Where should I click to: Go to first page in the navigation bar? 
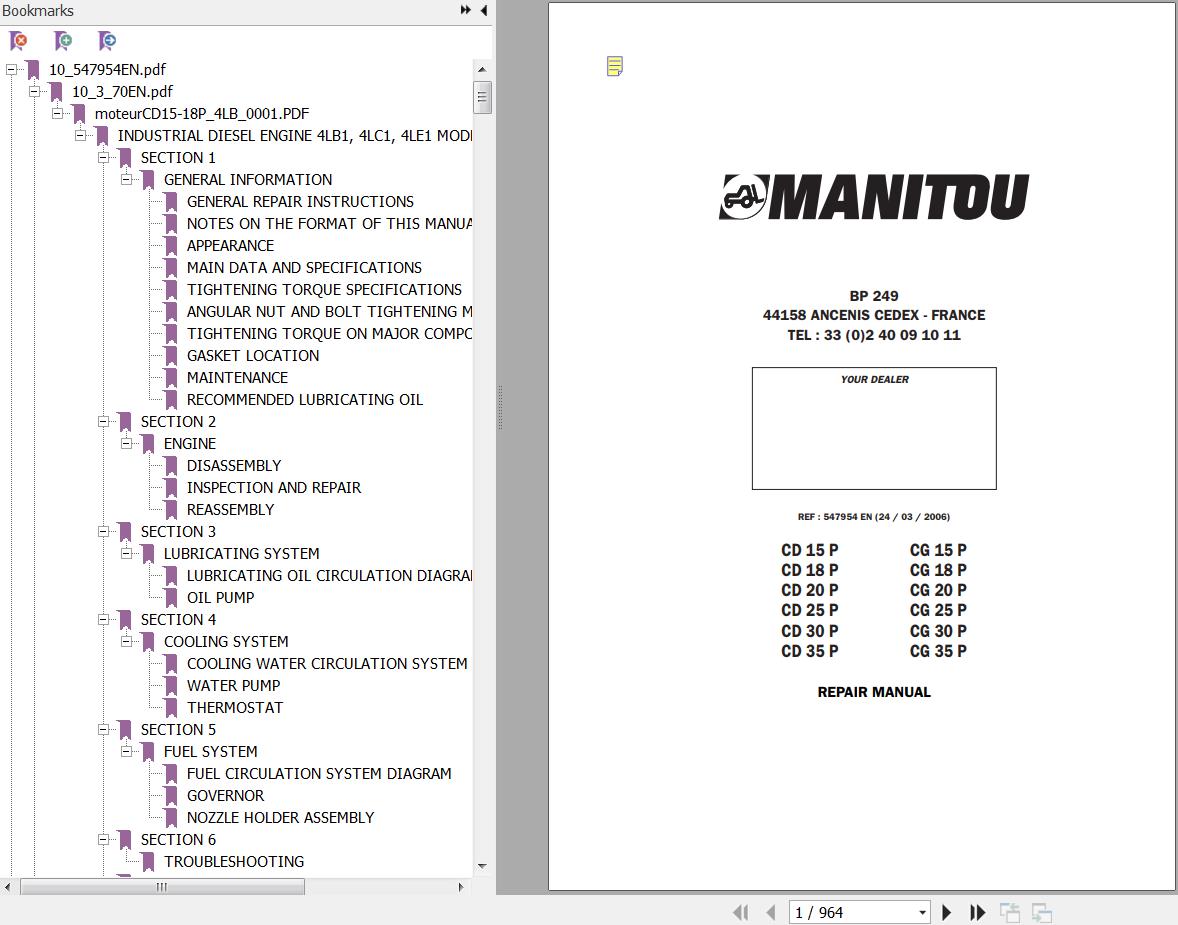tap(741, 912)
